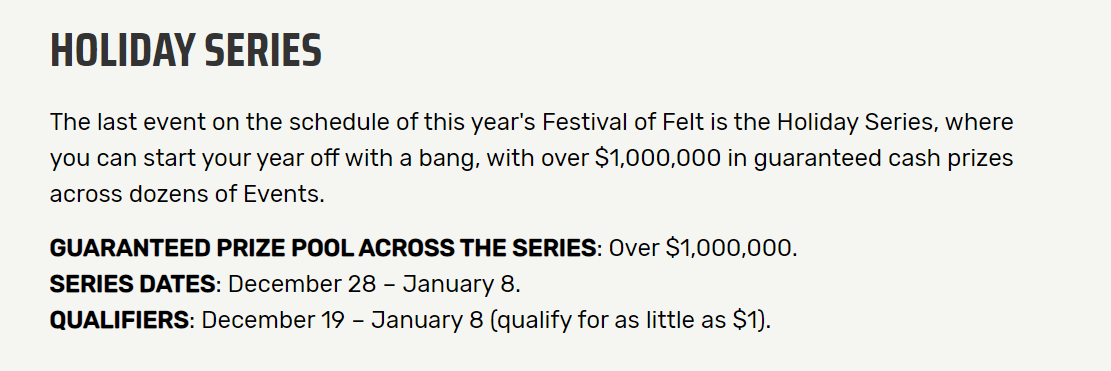Click the '$1' amount in Qualifiers line
1111x371 pixels.
744,321
